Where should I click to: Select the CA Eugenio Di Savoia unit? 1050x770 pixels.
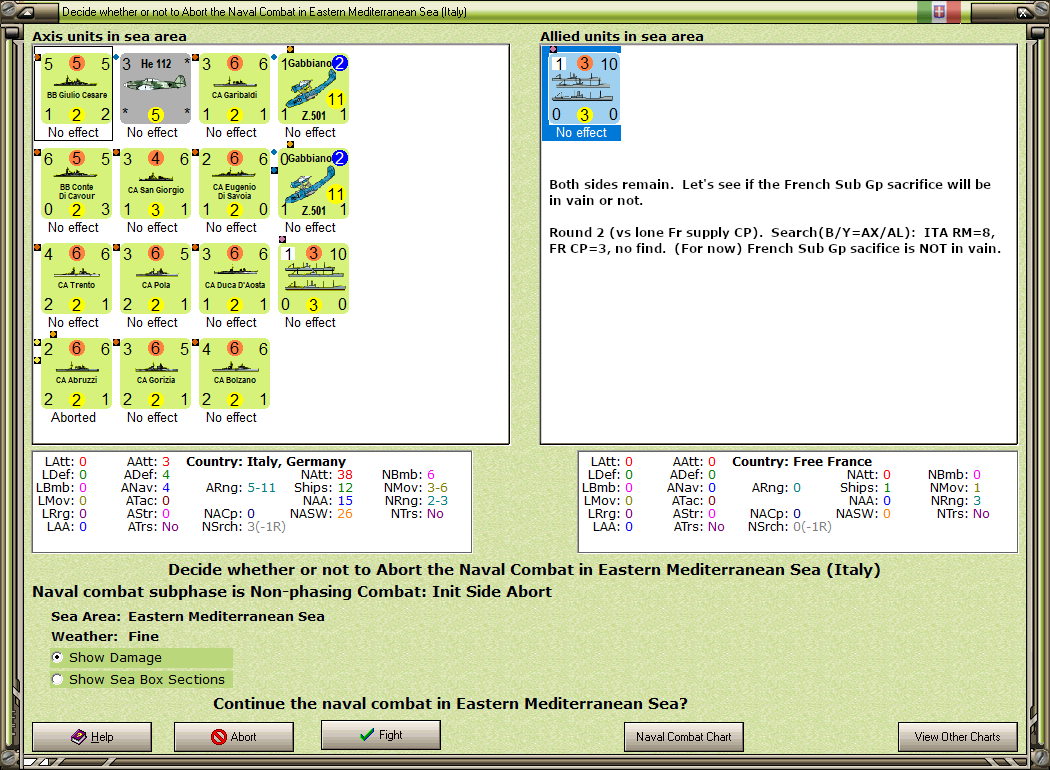234,184
